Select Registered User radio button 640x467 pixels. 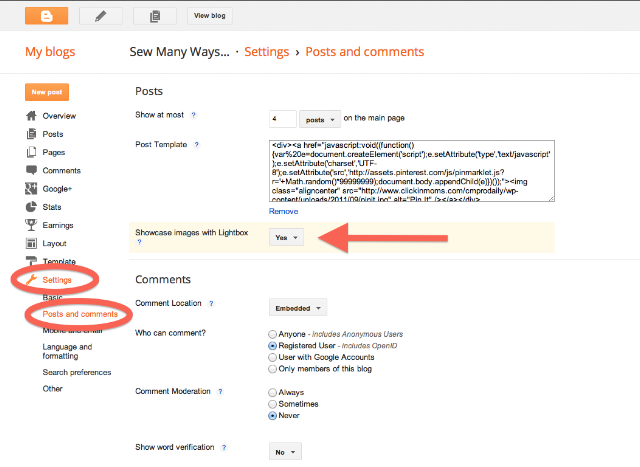coord(273,346)
